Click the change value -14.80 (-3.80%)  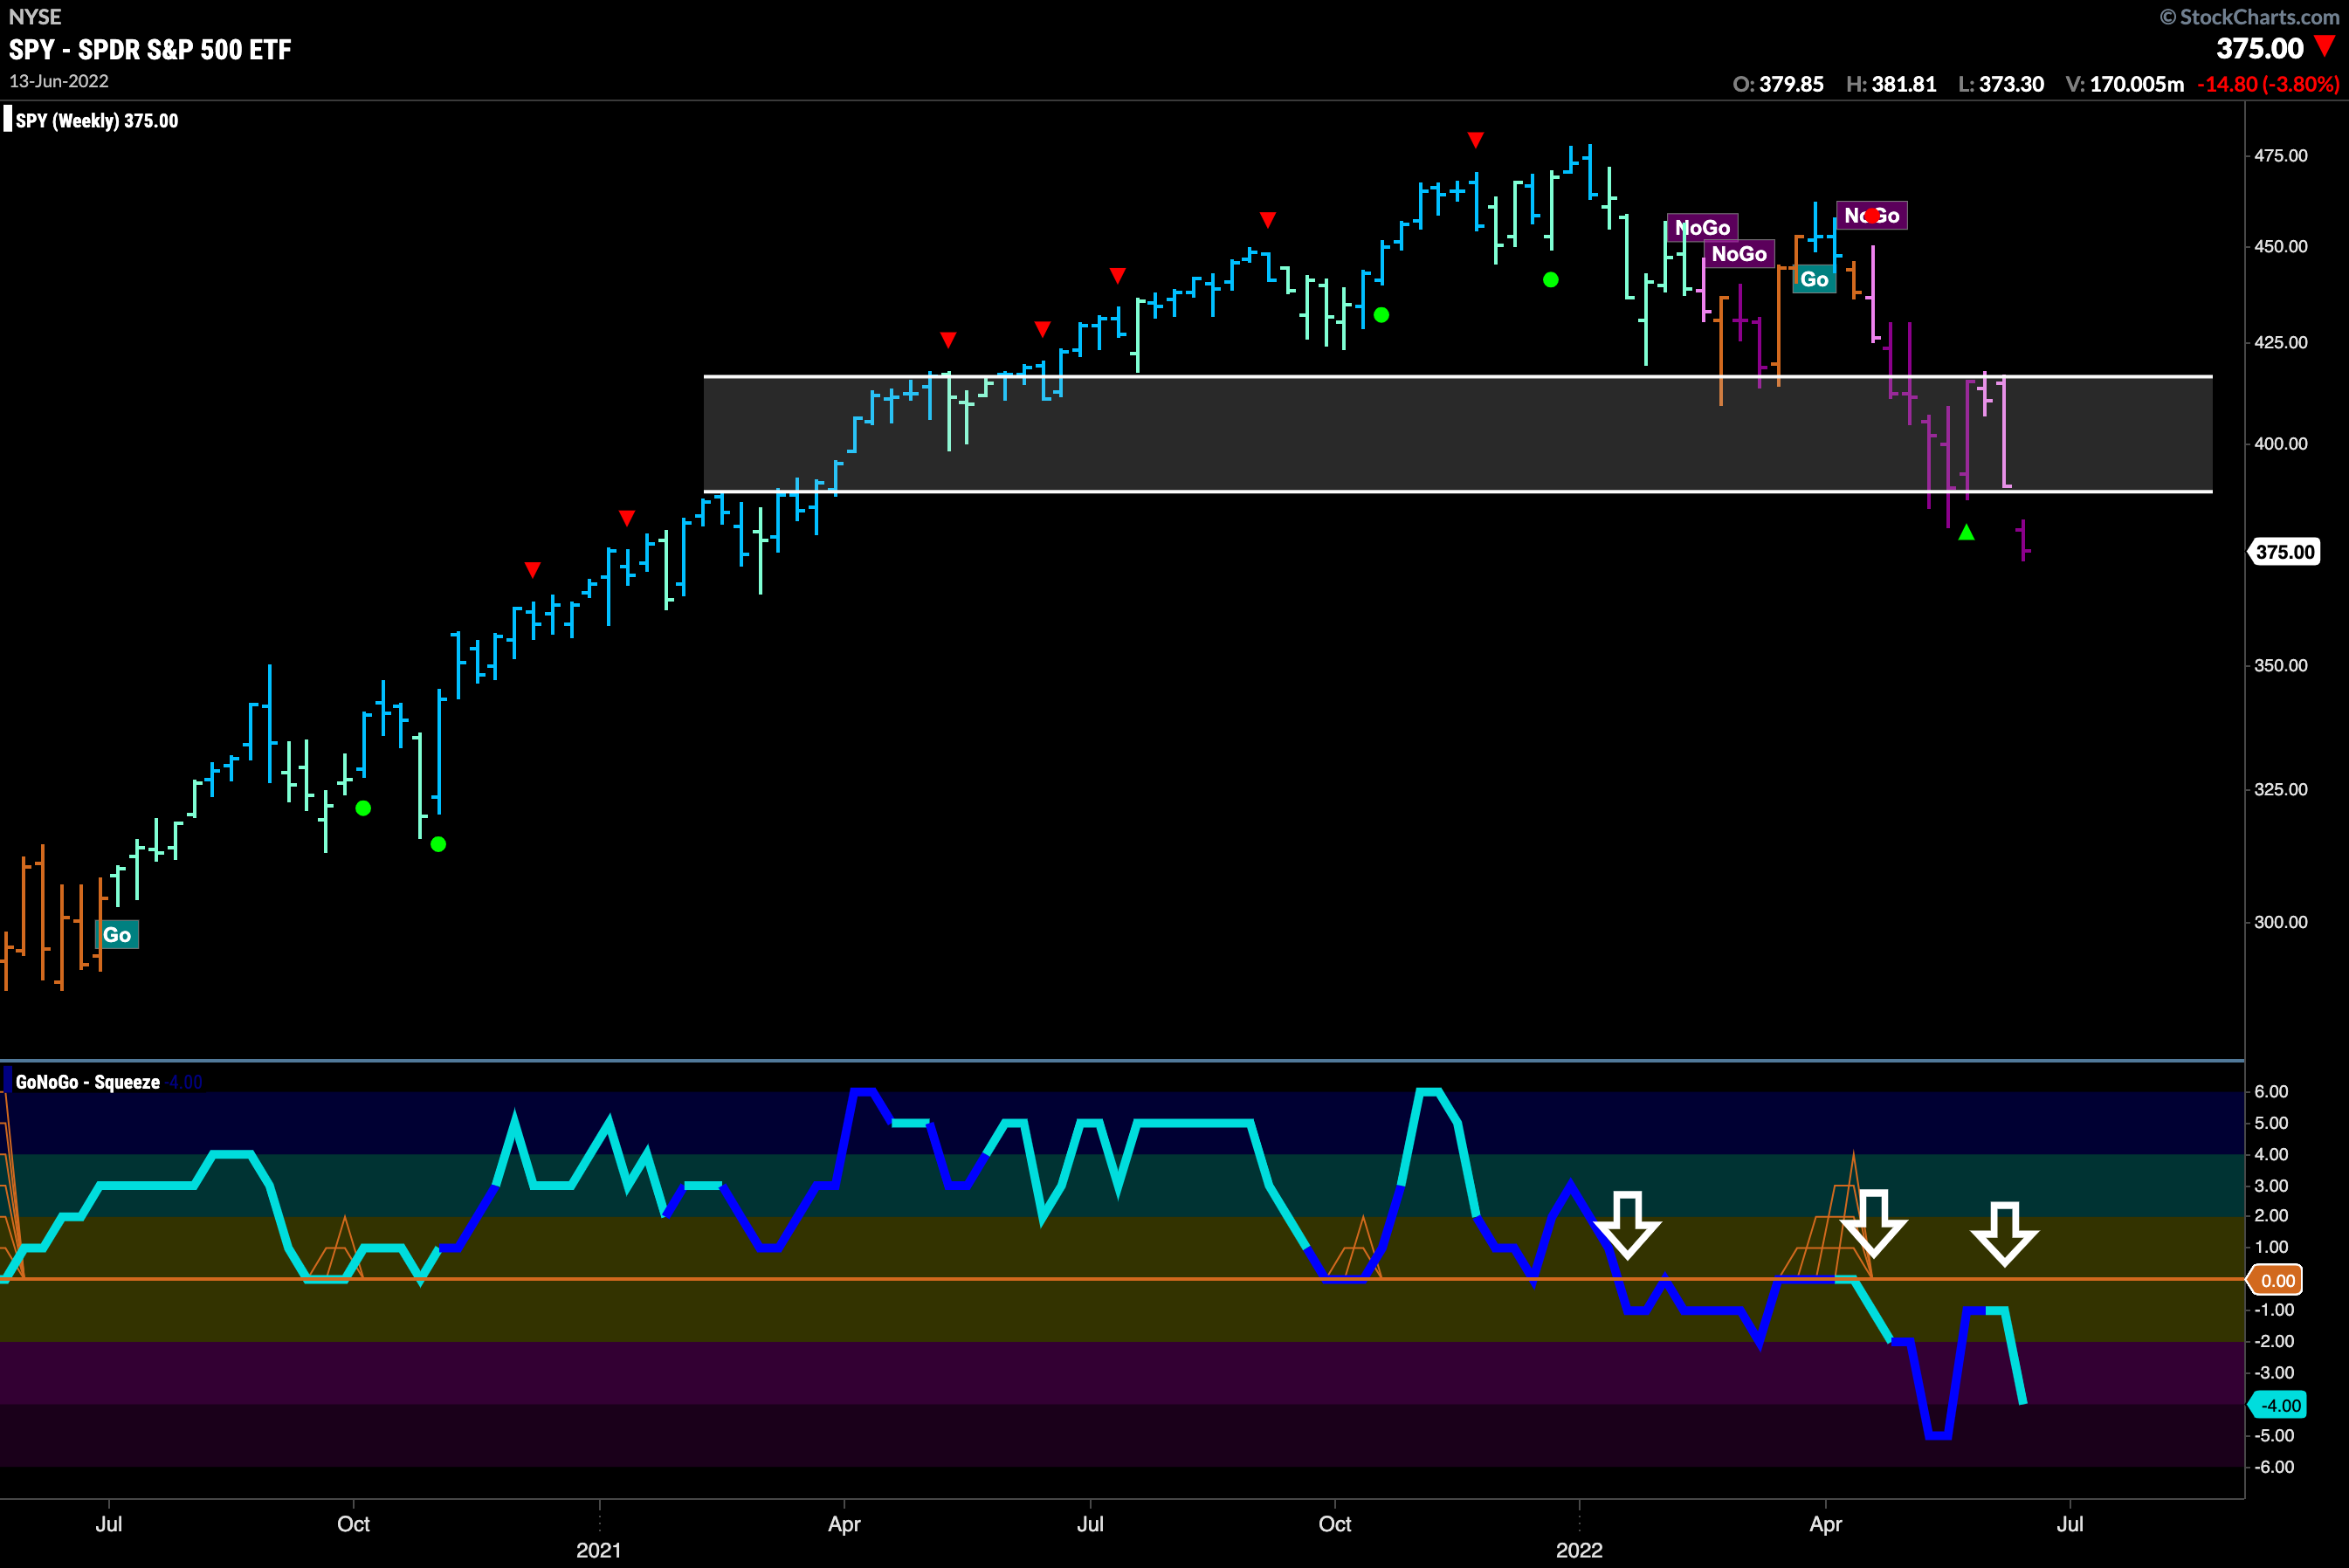(2268, 84)
